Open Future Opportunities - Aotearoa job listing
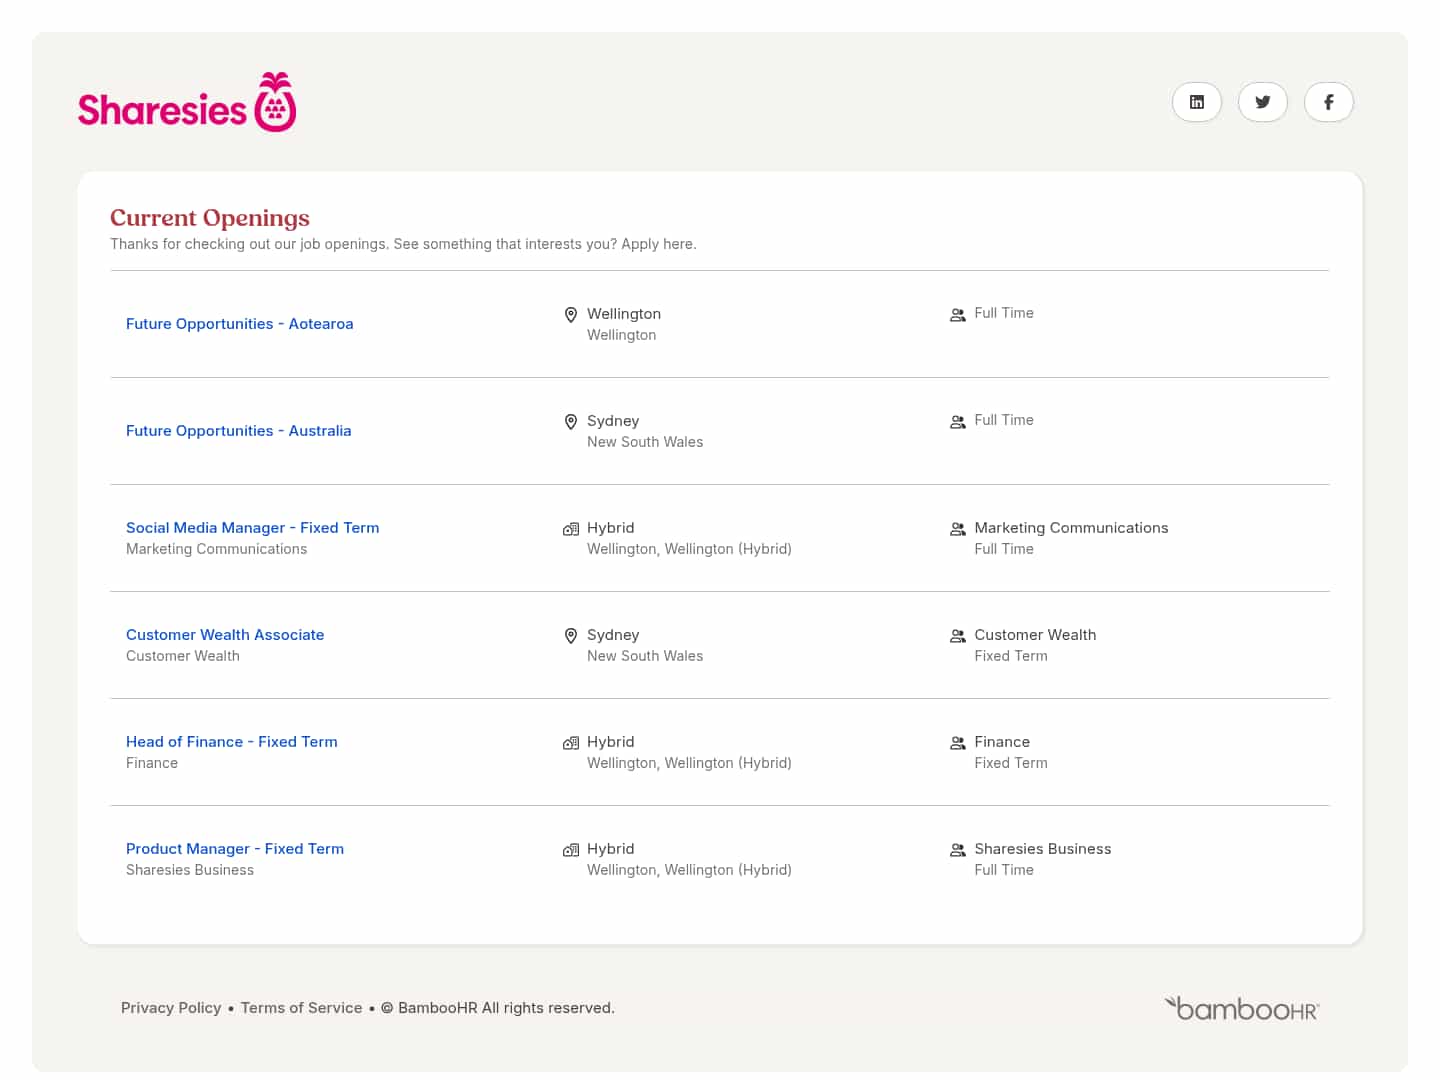 tap(239, 324)
